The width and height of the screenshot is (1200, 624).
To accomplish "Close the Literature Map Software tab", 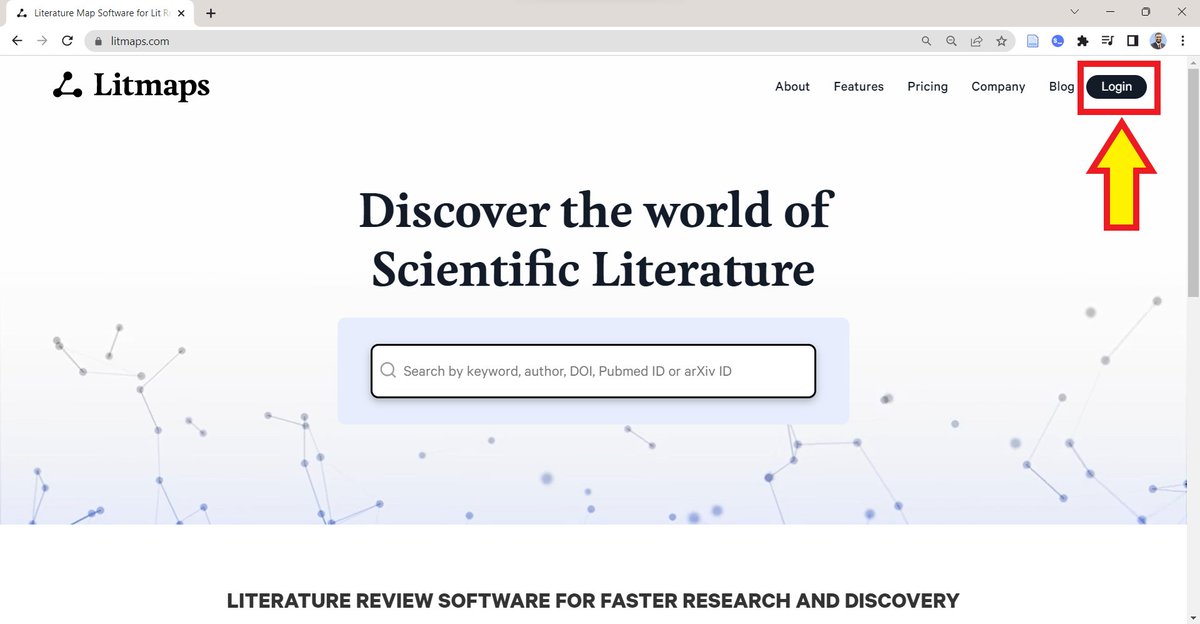I will pos(181,14).
